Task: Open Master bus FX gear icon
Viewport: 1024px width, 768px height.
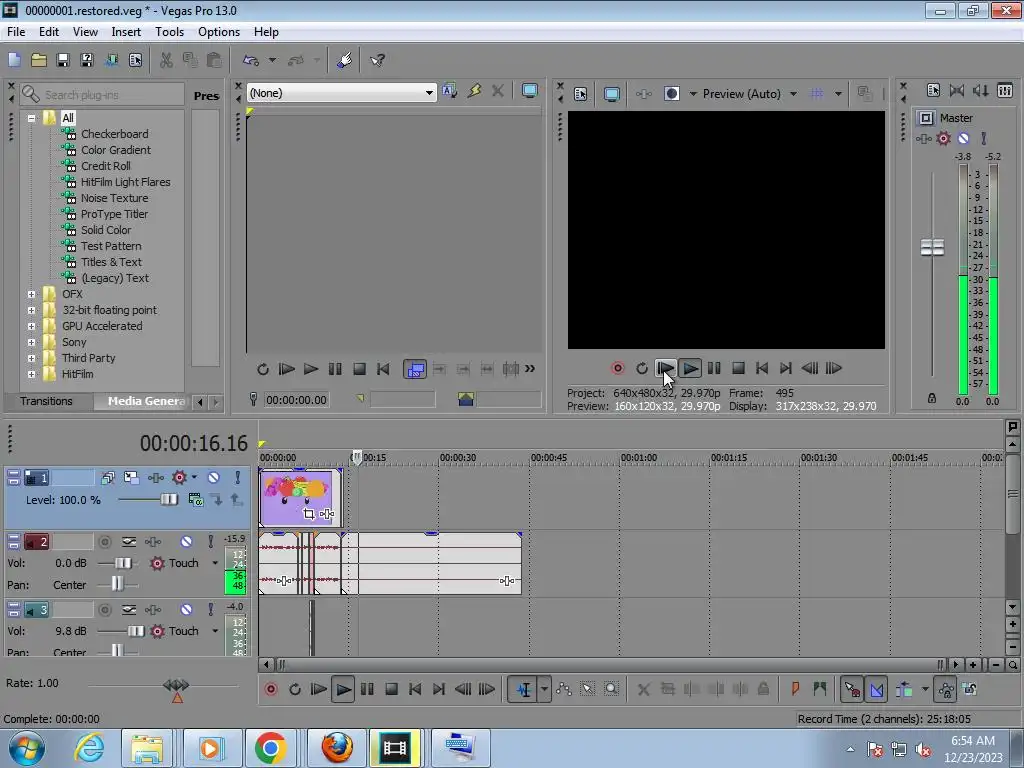Action: 943,138
